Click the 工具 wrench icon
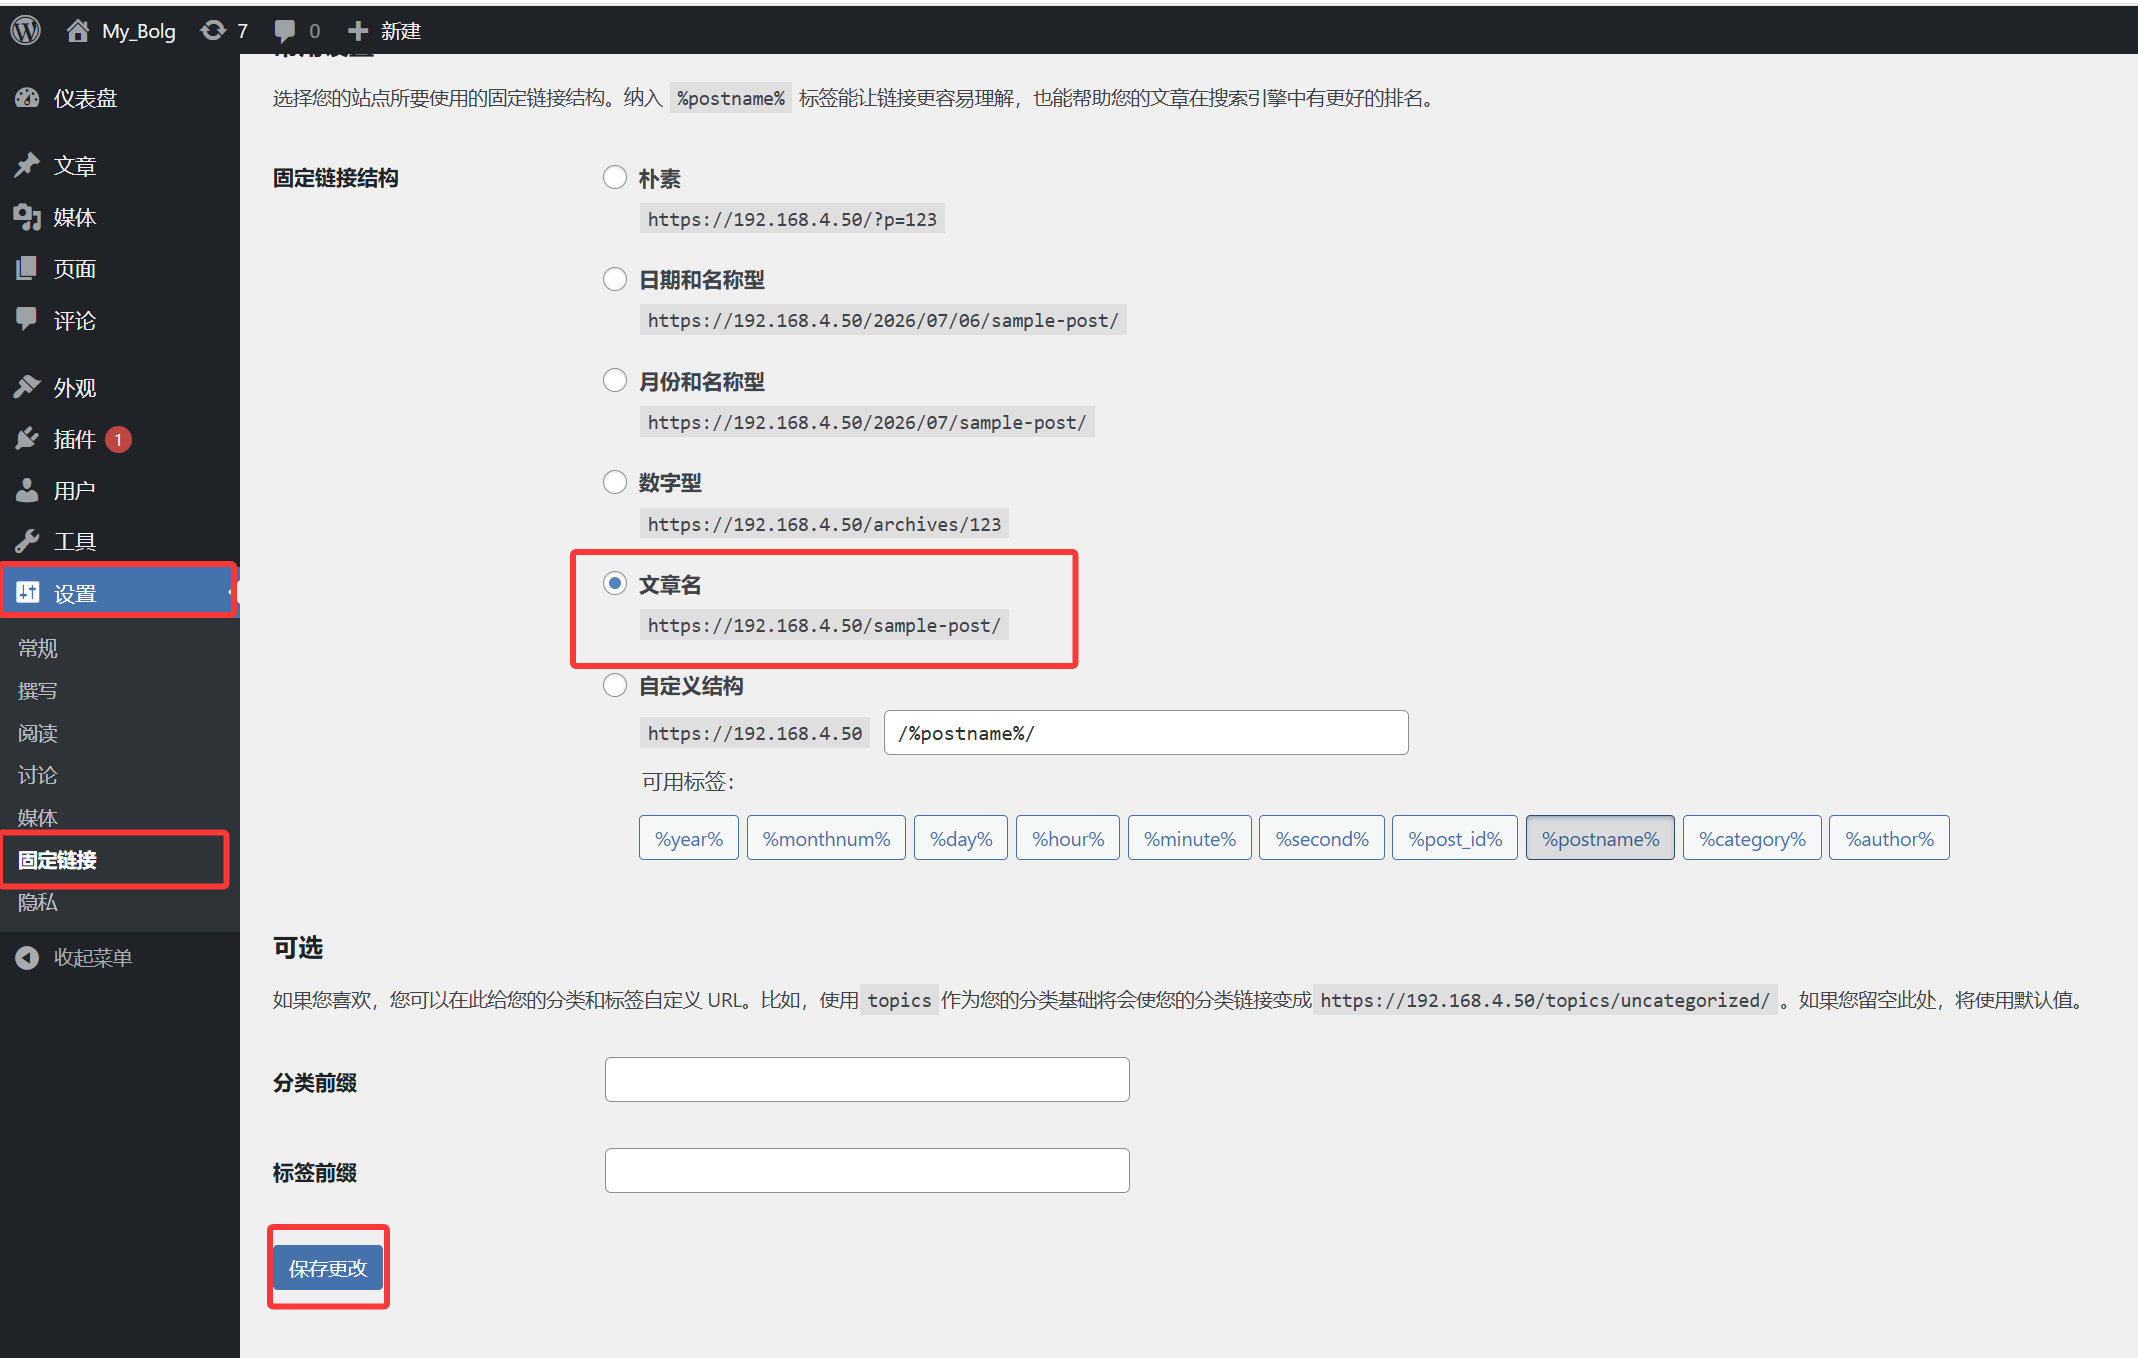Image resolution: width=2138 pixels, height=1358 pixels. (28, 541)
